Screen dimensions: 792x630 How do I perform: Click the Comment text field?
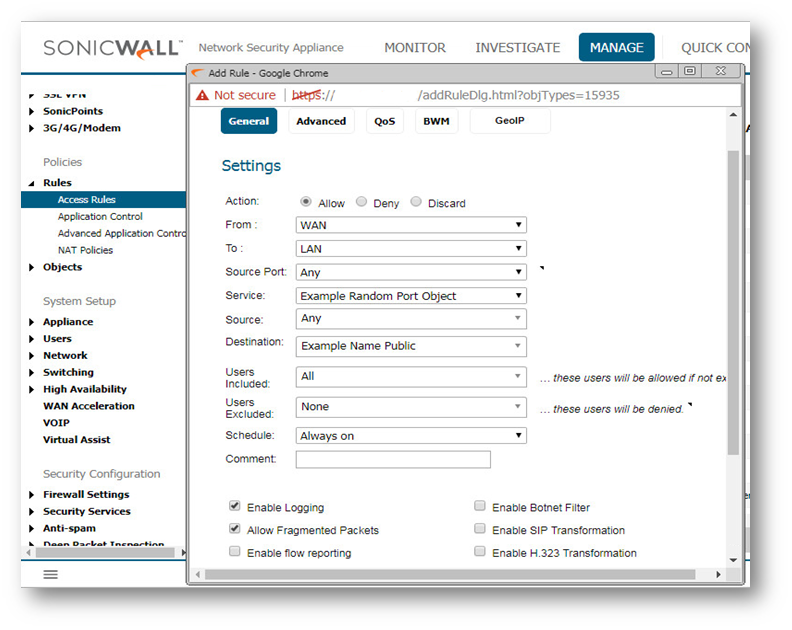click(393, 460)
